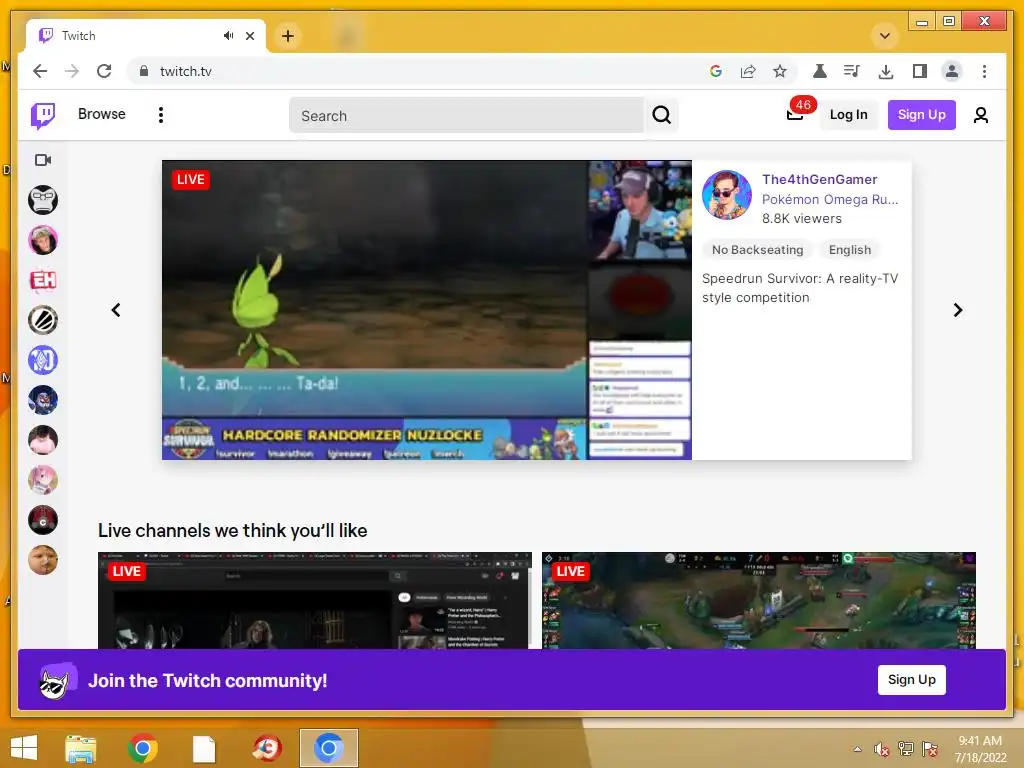The height and width of the screenshot is (768, 1024).
Task: Open the baby face avatar channel in sidebar
Action: click(43, 560)
